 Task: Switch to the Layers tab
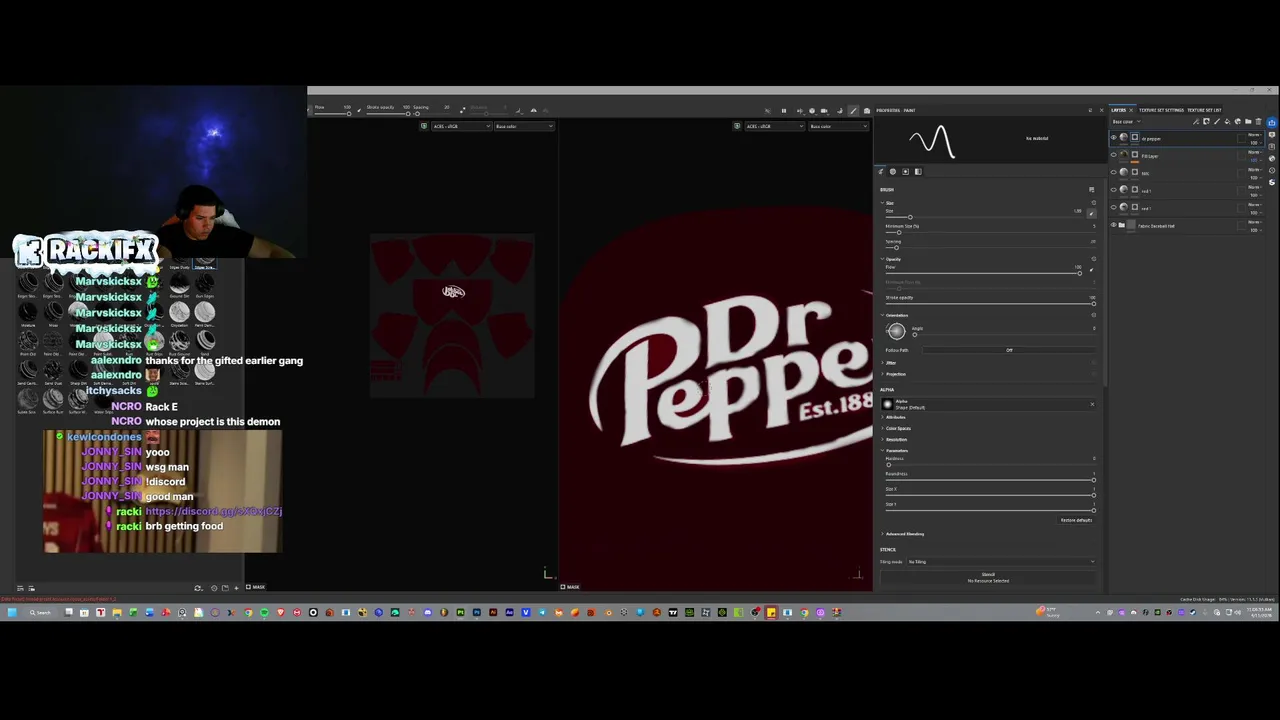point(1118,110)
